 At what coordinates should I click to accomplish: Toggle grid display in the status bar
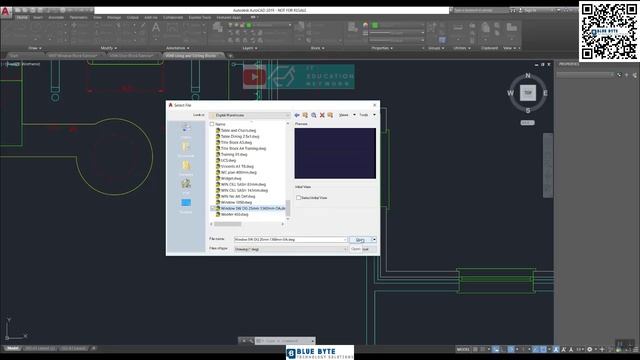coord(475,349)
